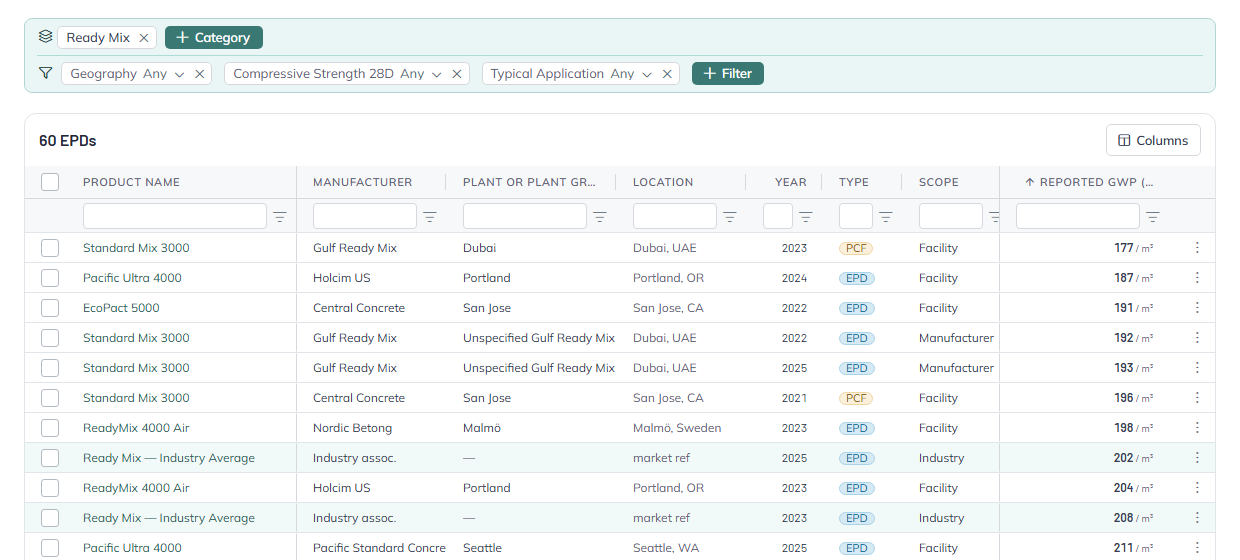1240x560 pixels.
Task: Sort by Location column header
Action: click(x=663, y=182)
